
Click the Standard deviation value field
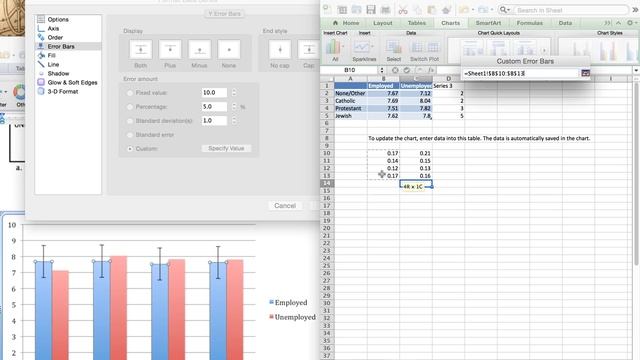tap(214, 120)
